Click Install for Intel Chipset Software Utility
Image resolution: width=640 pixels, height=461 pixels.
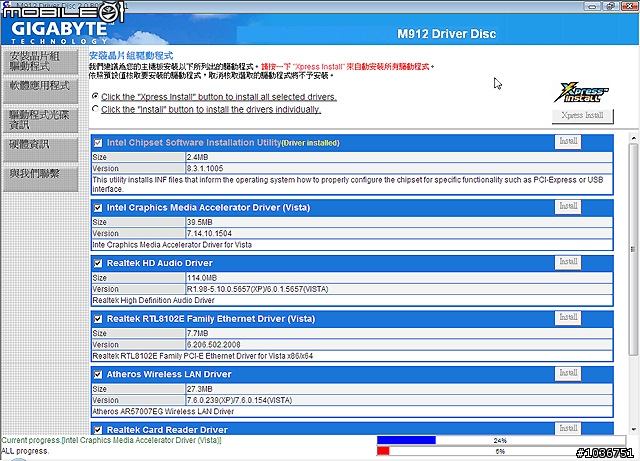coord(568,141)
